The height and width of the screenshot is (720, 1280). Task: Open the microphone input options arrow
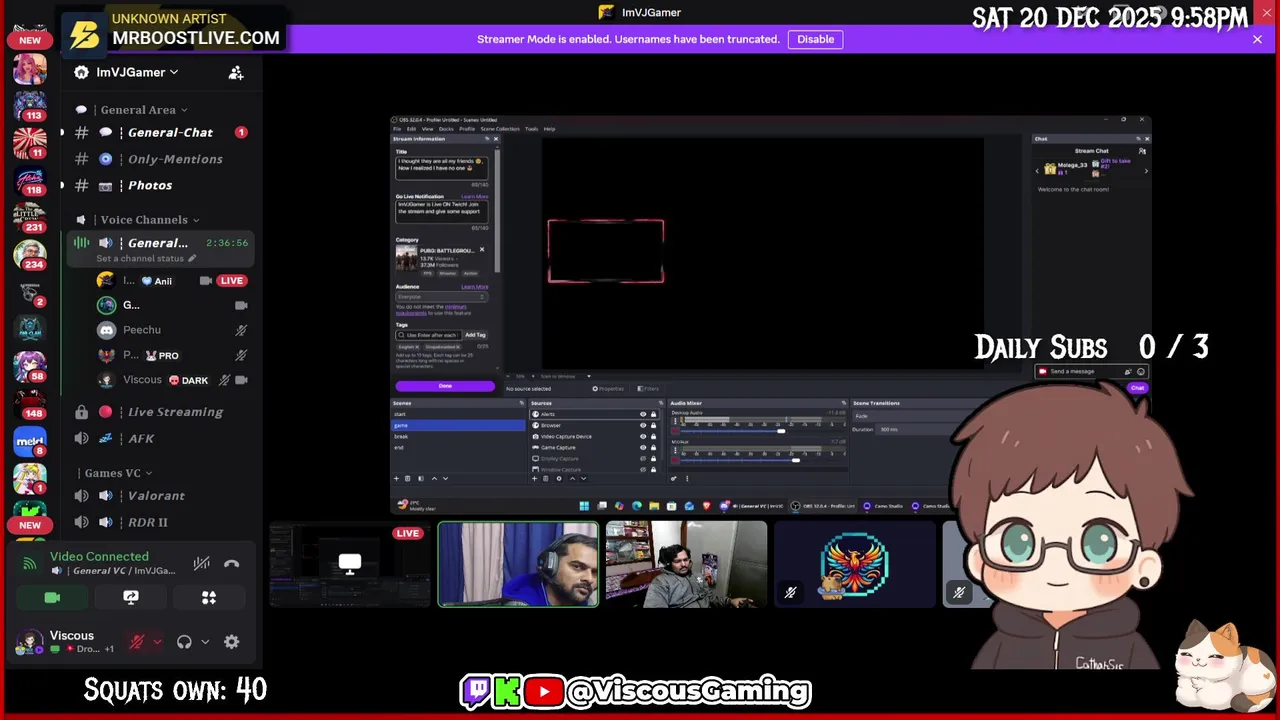click(157, 642)
